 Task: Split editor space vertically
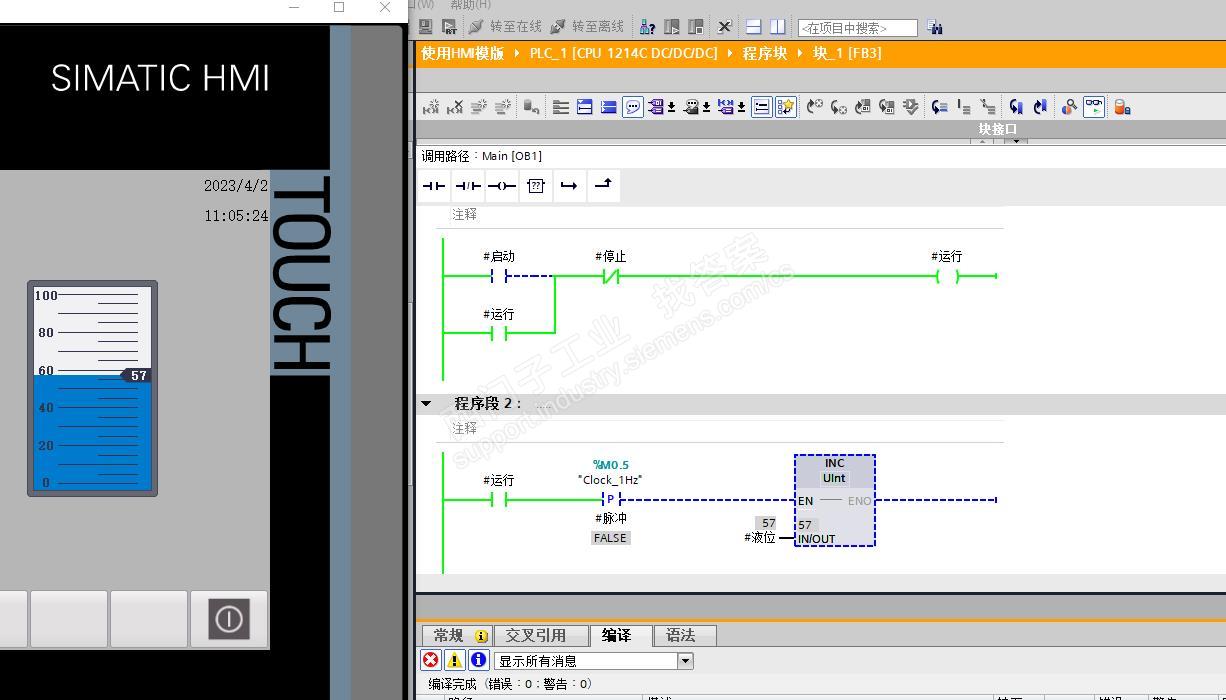777,27
